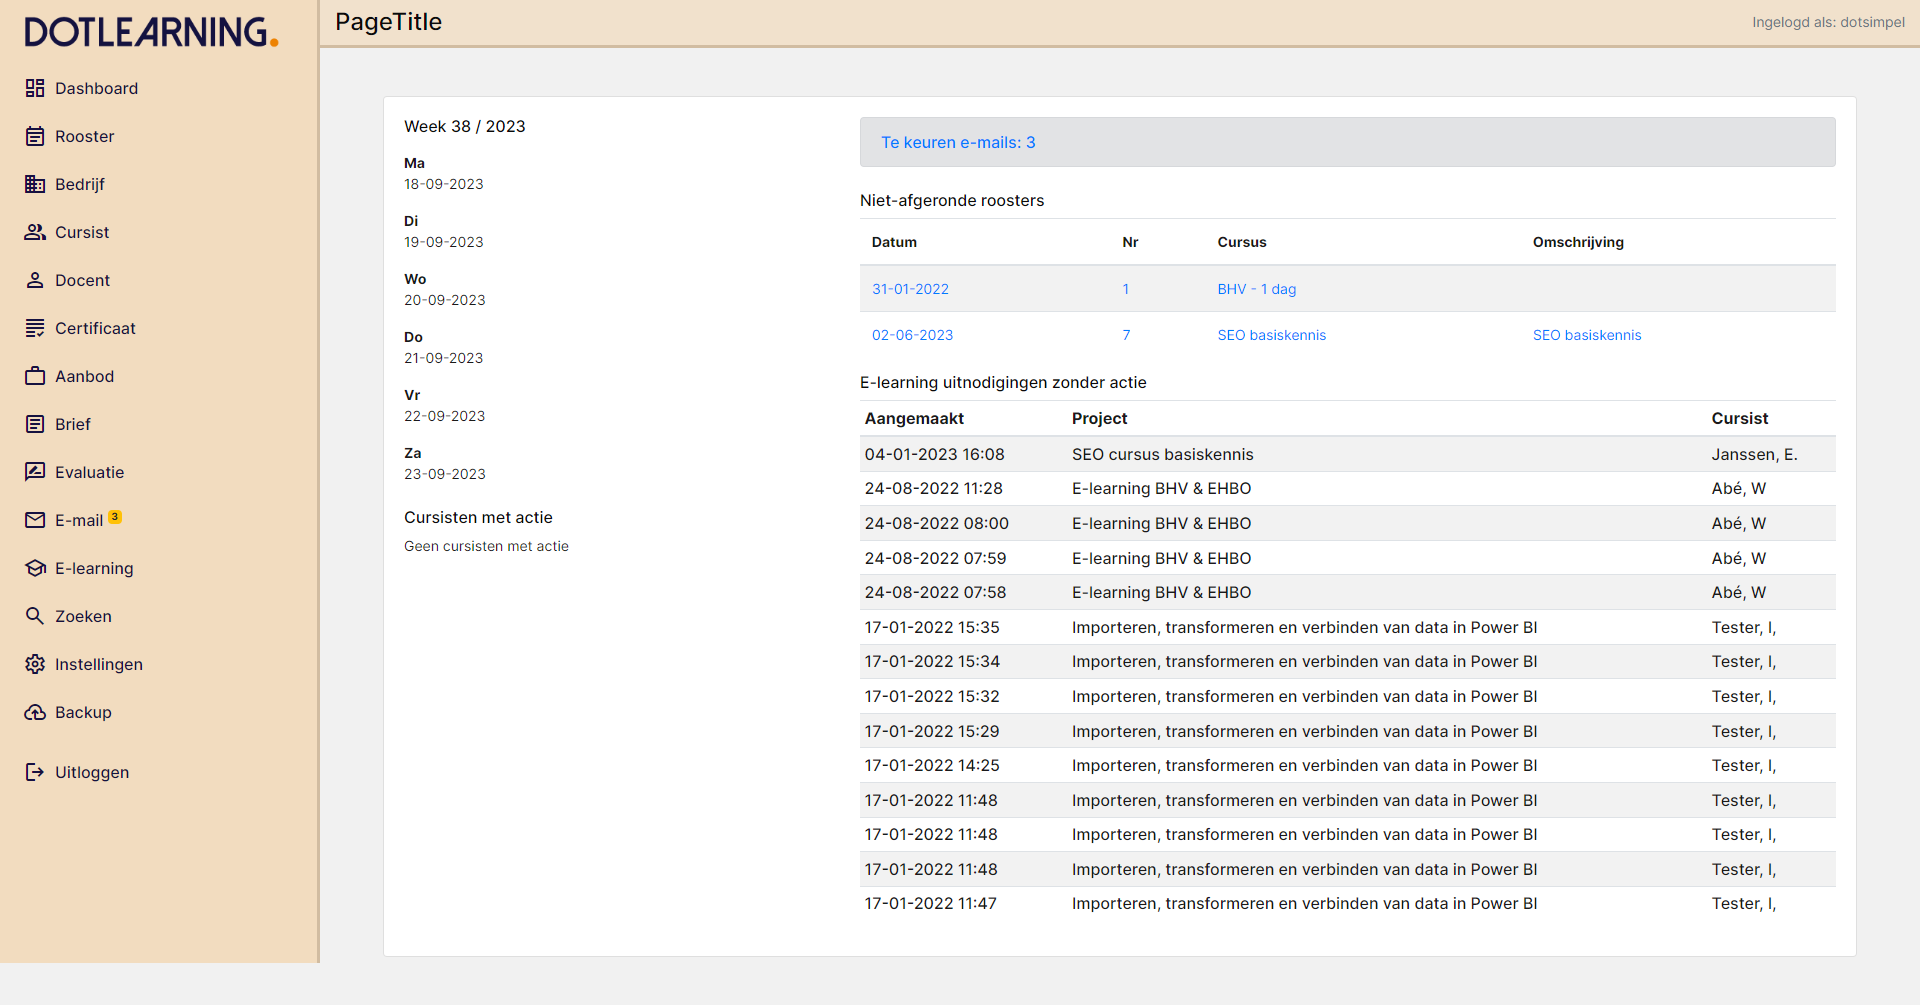Click the Backup cloud icon

pos(35,712)
